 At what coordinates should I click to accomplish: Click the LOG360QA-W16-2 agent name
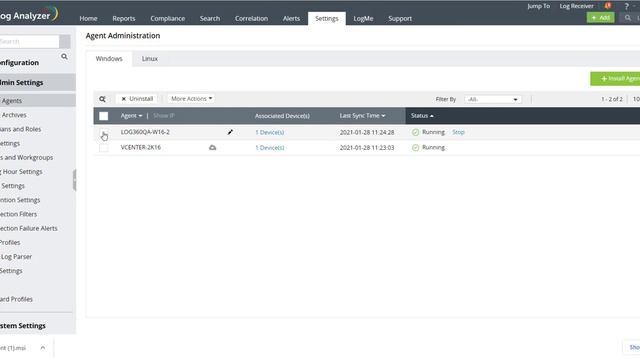click(x=145, y=132)
